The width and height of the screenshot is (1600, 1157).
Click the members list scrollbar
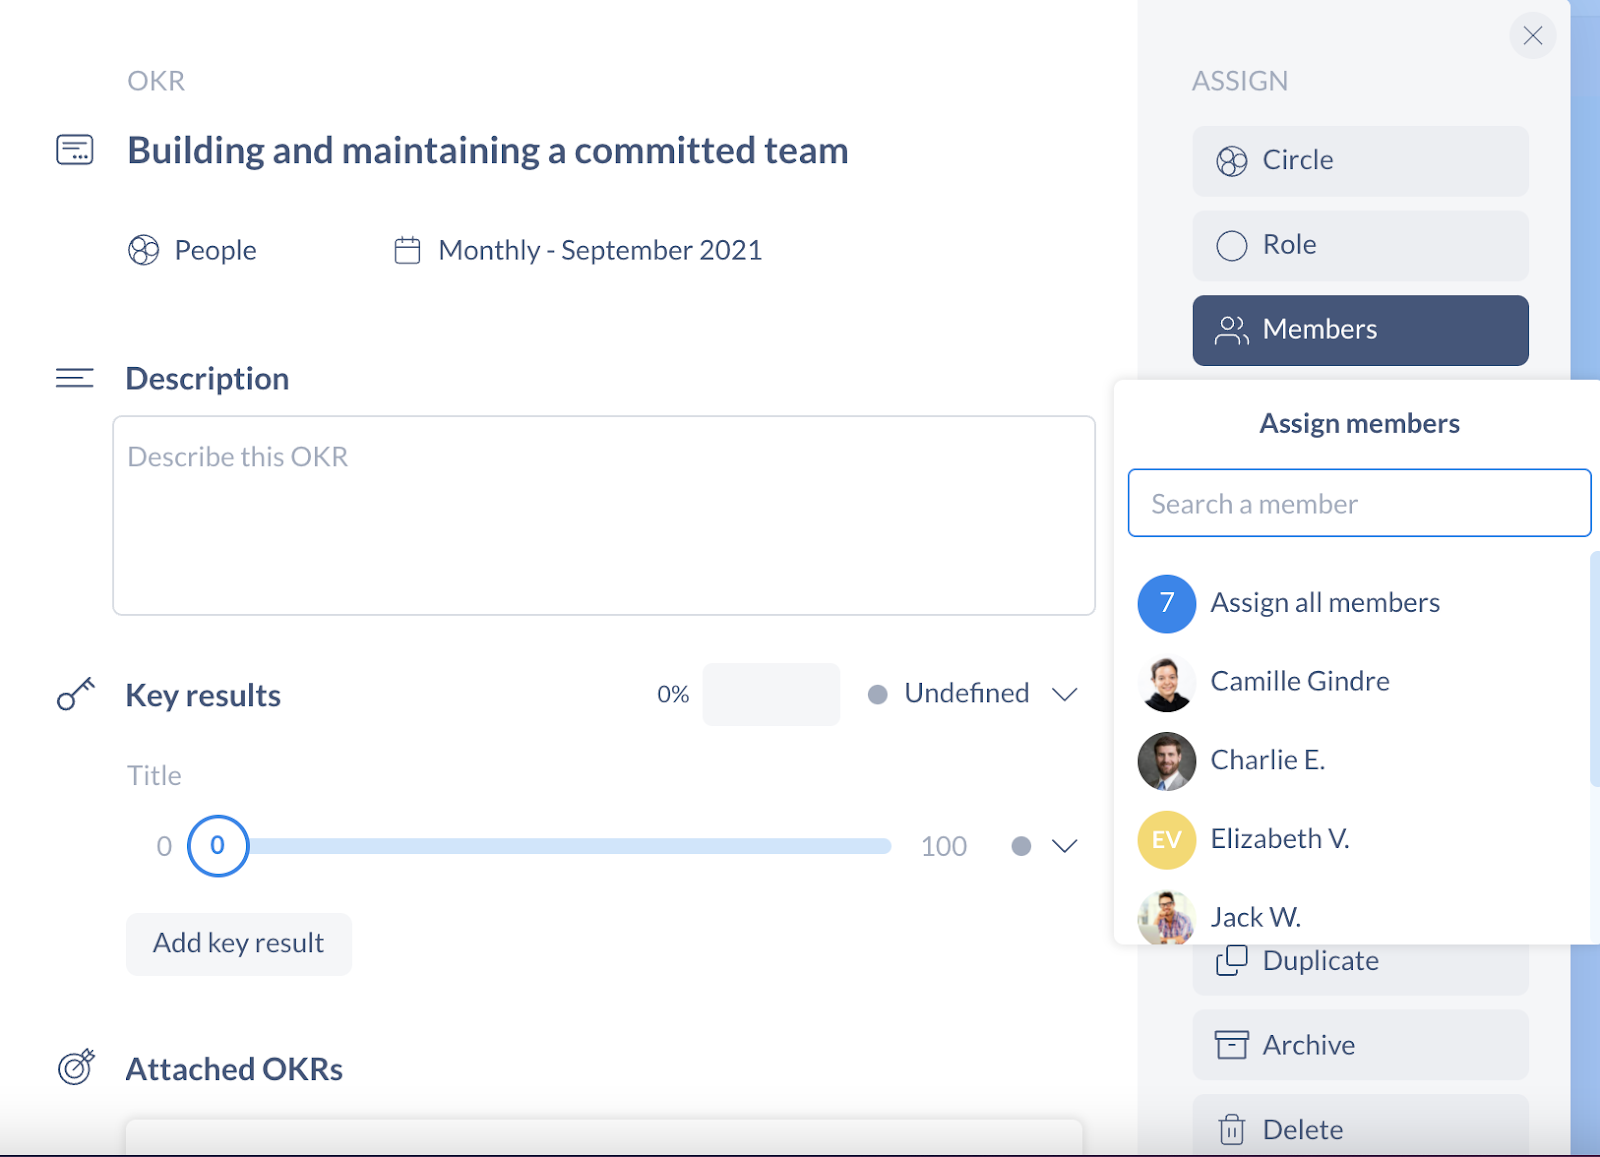[1595, 668]
